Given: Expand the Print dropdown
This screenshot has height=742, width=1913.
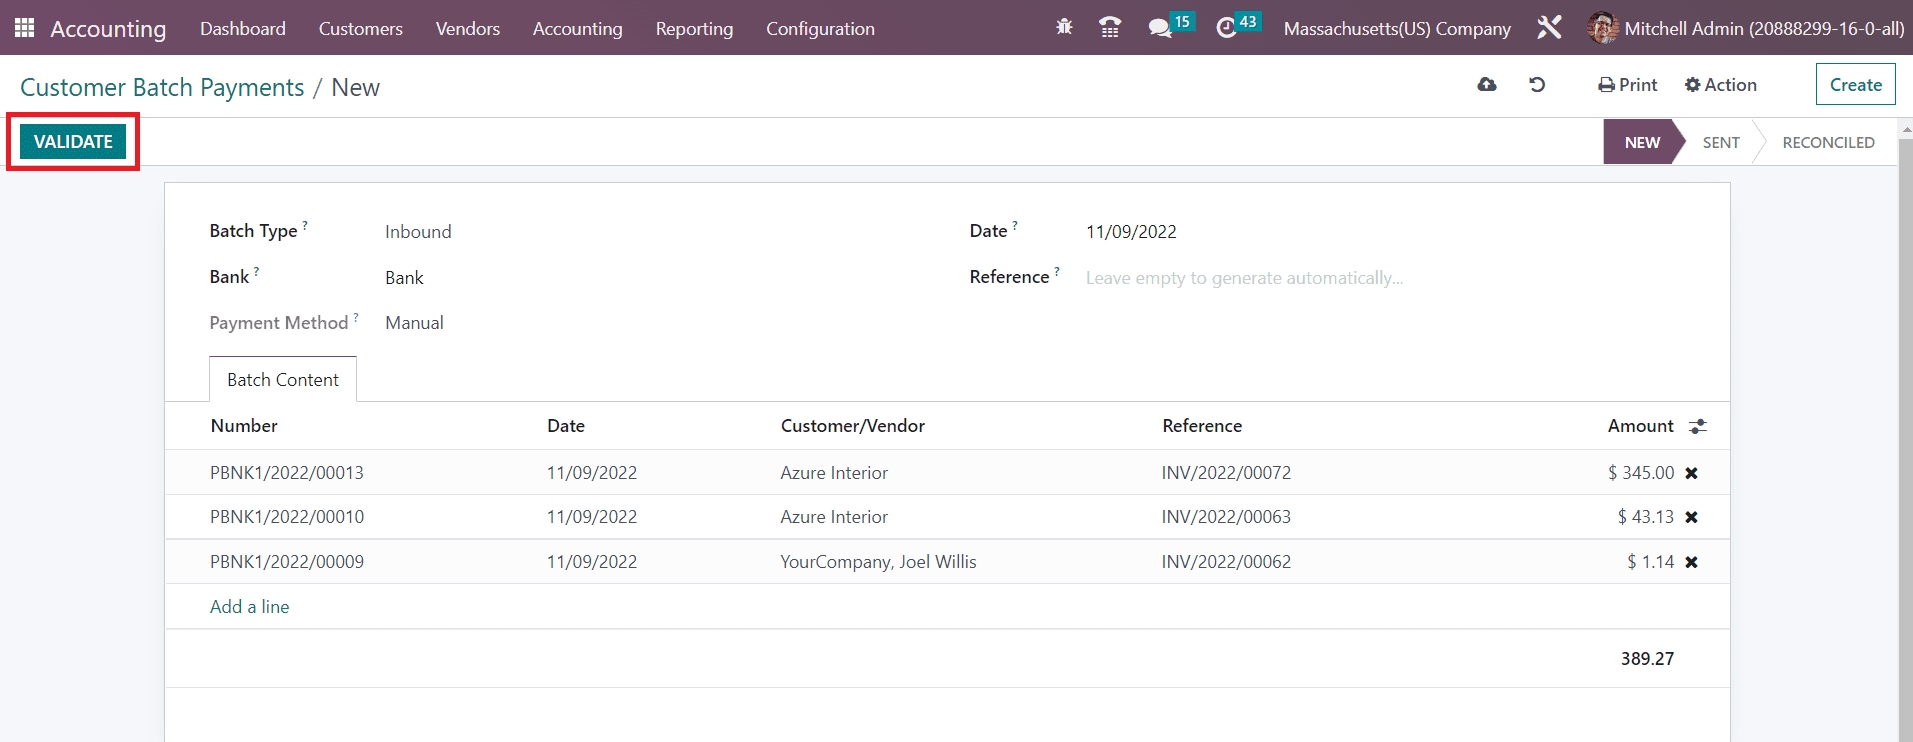Looking at the screenshot, I should 1627,85.
